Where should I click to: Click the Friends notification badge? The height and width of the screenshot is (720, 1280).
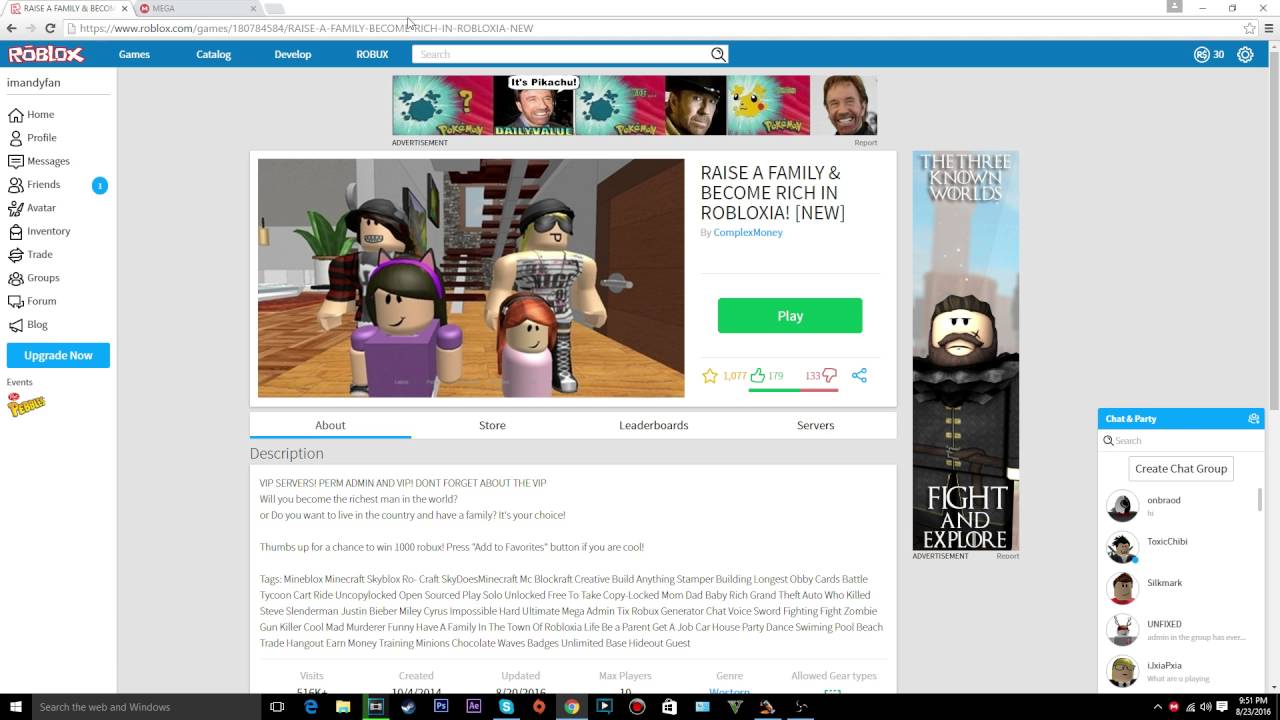100,185
